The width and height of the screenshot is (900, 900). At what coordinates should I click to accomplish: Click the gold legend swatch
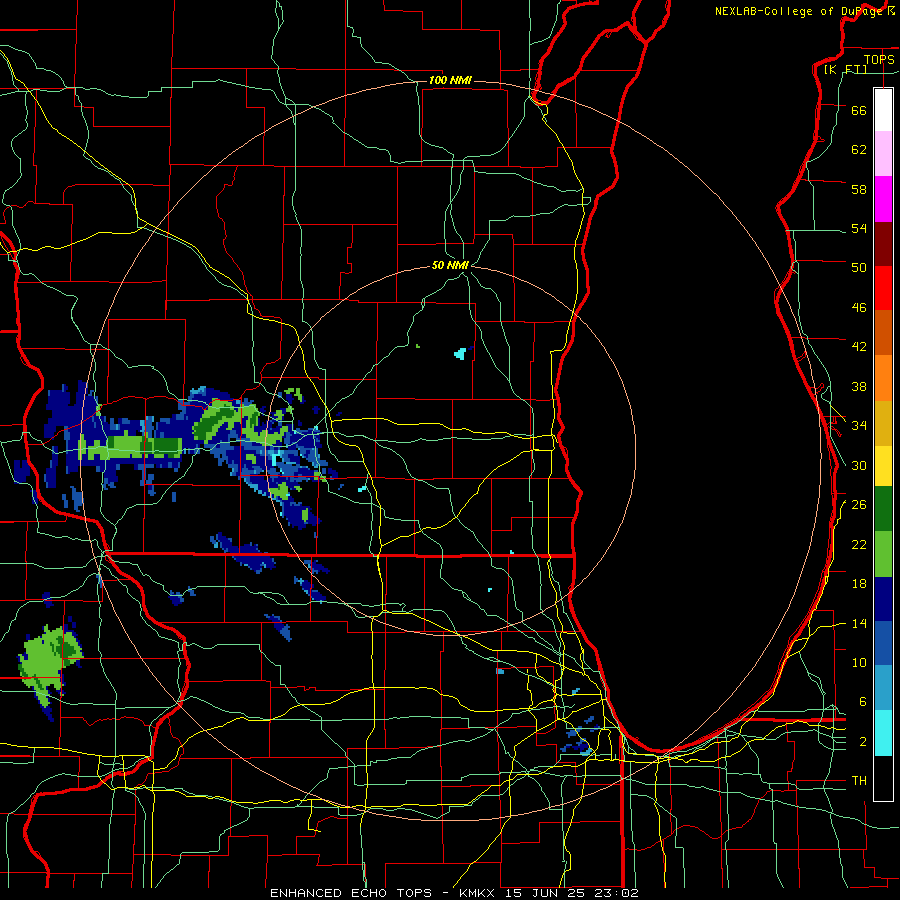[x=883, y=423]
